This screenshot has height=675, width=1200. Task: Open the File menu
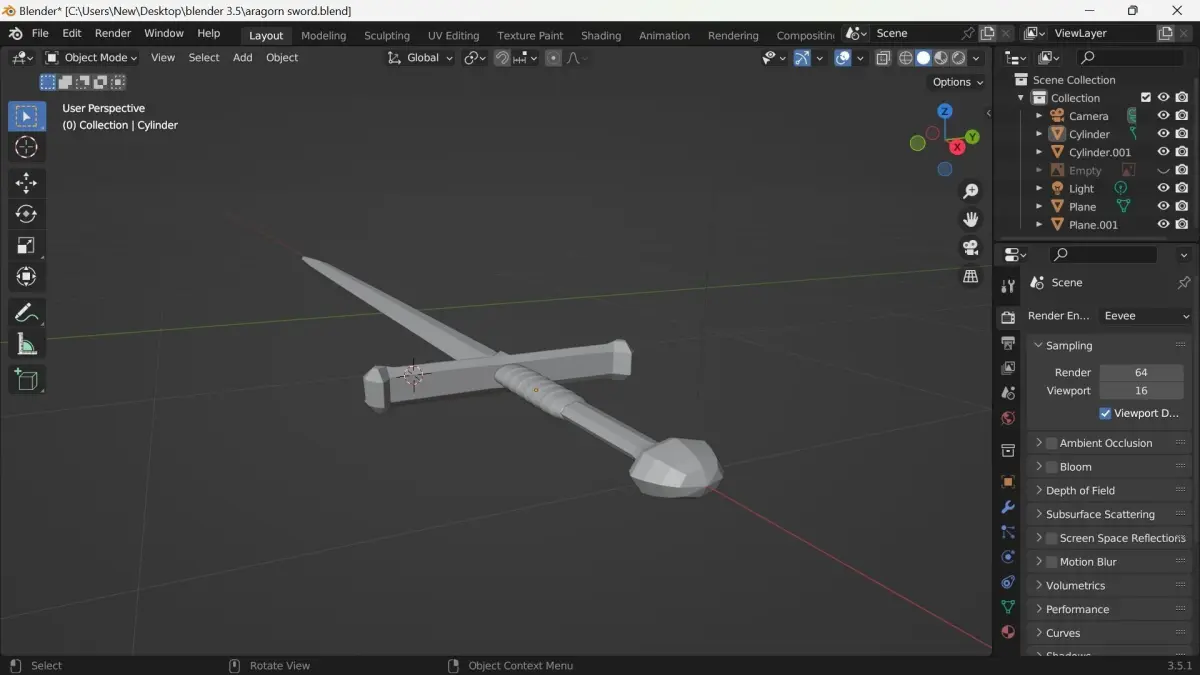point(40,33)
